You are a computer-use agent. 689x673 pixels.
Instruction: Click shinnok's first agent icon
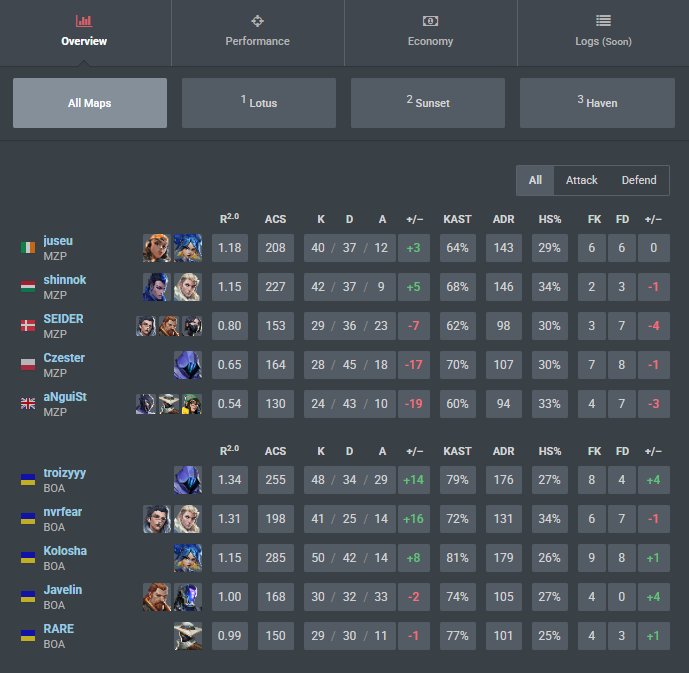(157, 287)
